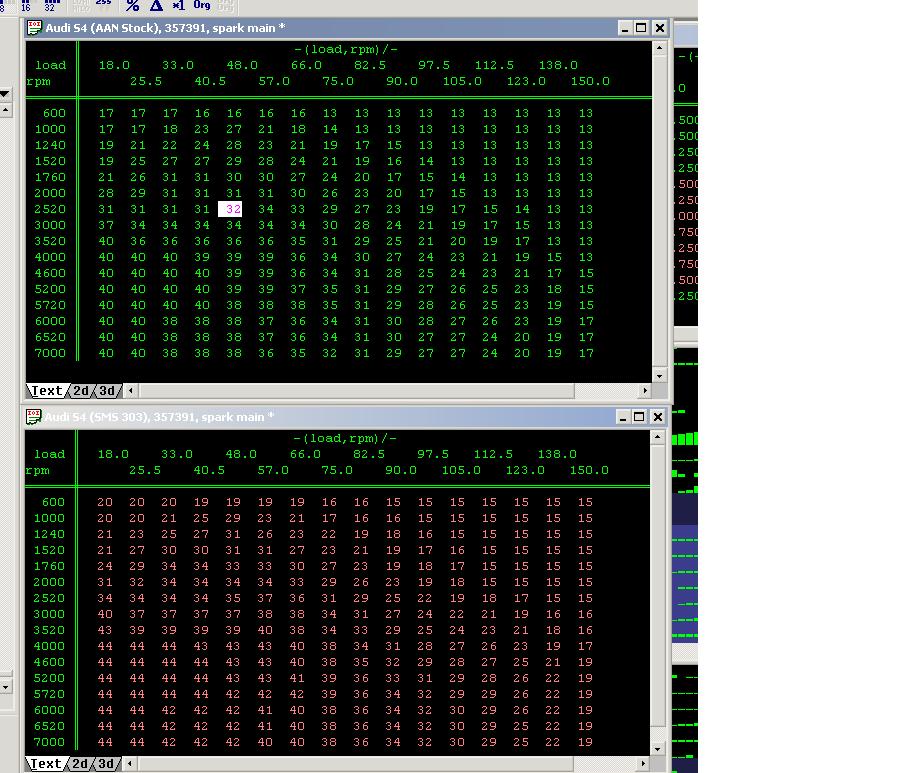Open the SMS 303 window system icon
The height and width of the screenshot is (773, 922).
(x=34, y=417)
